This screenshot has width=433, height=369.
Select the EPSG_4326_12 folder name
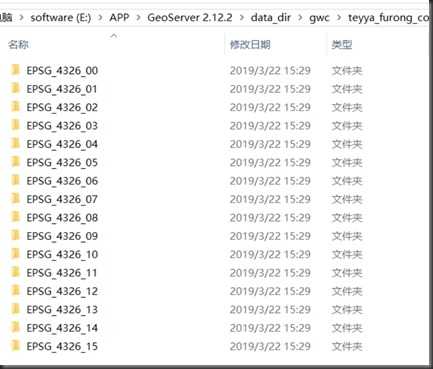[x=62, y=291]
